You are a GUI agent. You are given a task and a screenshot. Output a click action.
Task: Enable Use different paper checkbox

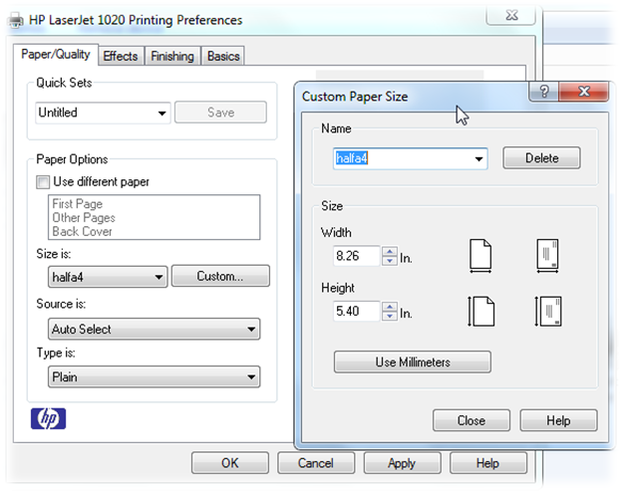pos(43,182)
